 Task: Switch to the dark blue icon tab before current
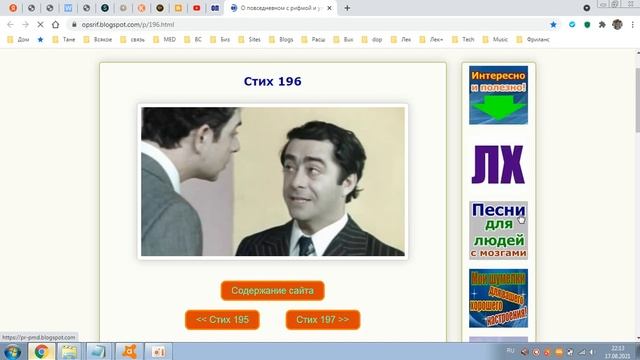point(215,8)
